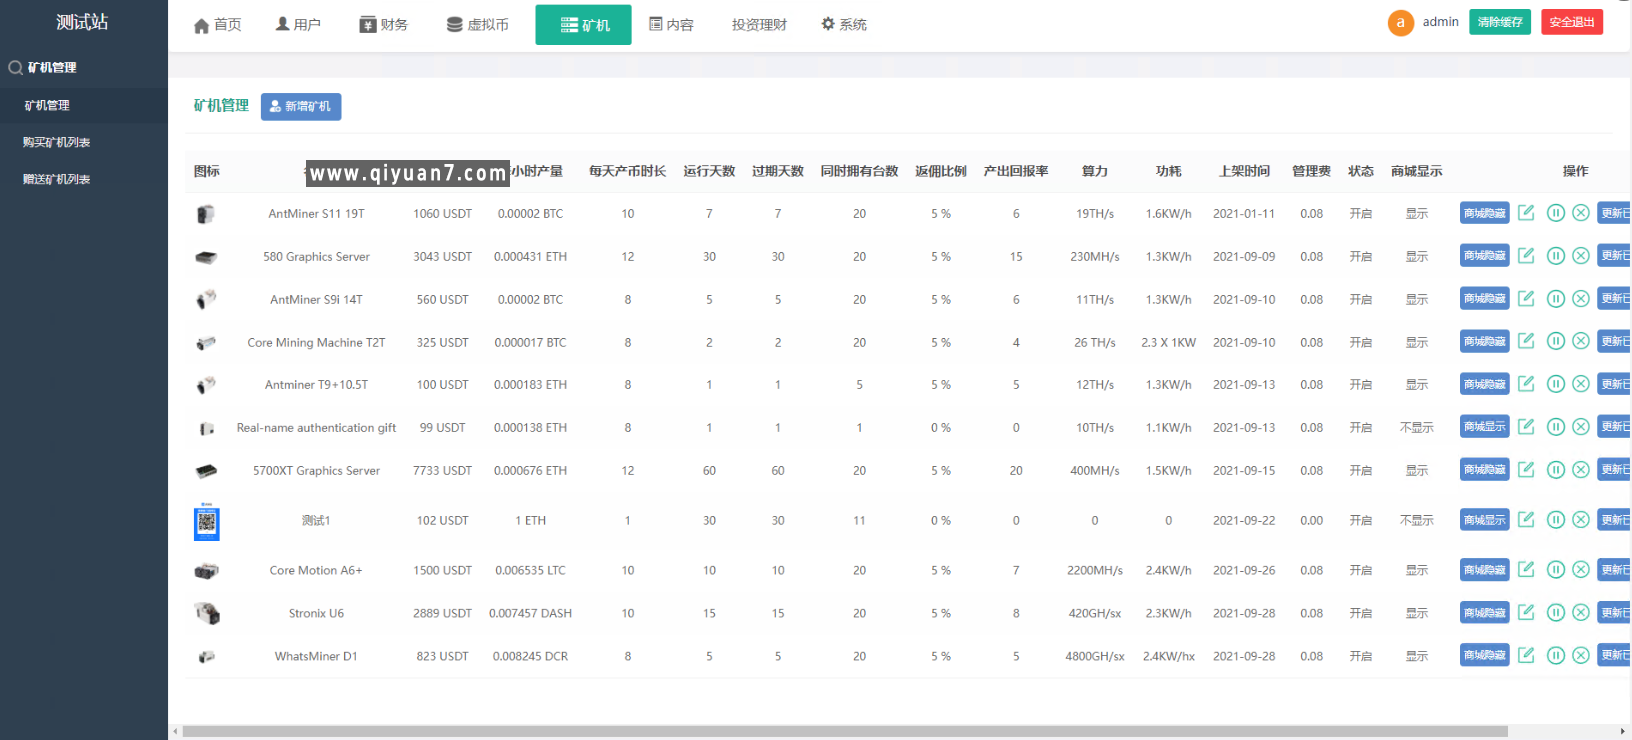Open 赠送矿机列表 from the sidebar
The image size is (1632, 740).
pyautogui.click(x=57, y=179)
